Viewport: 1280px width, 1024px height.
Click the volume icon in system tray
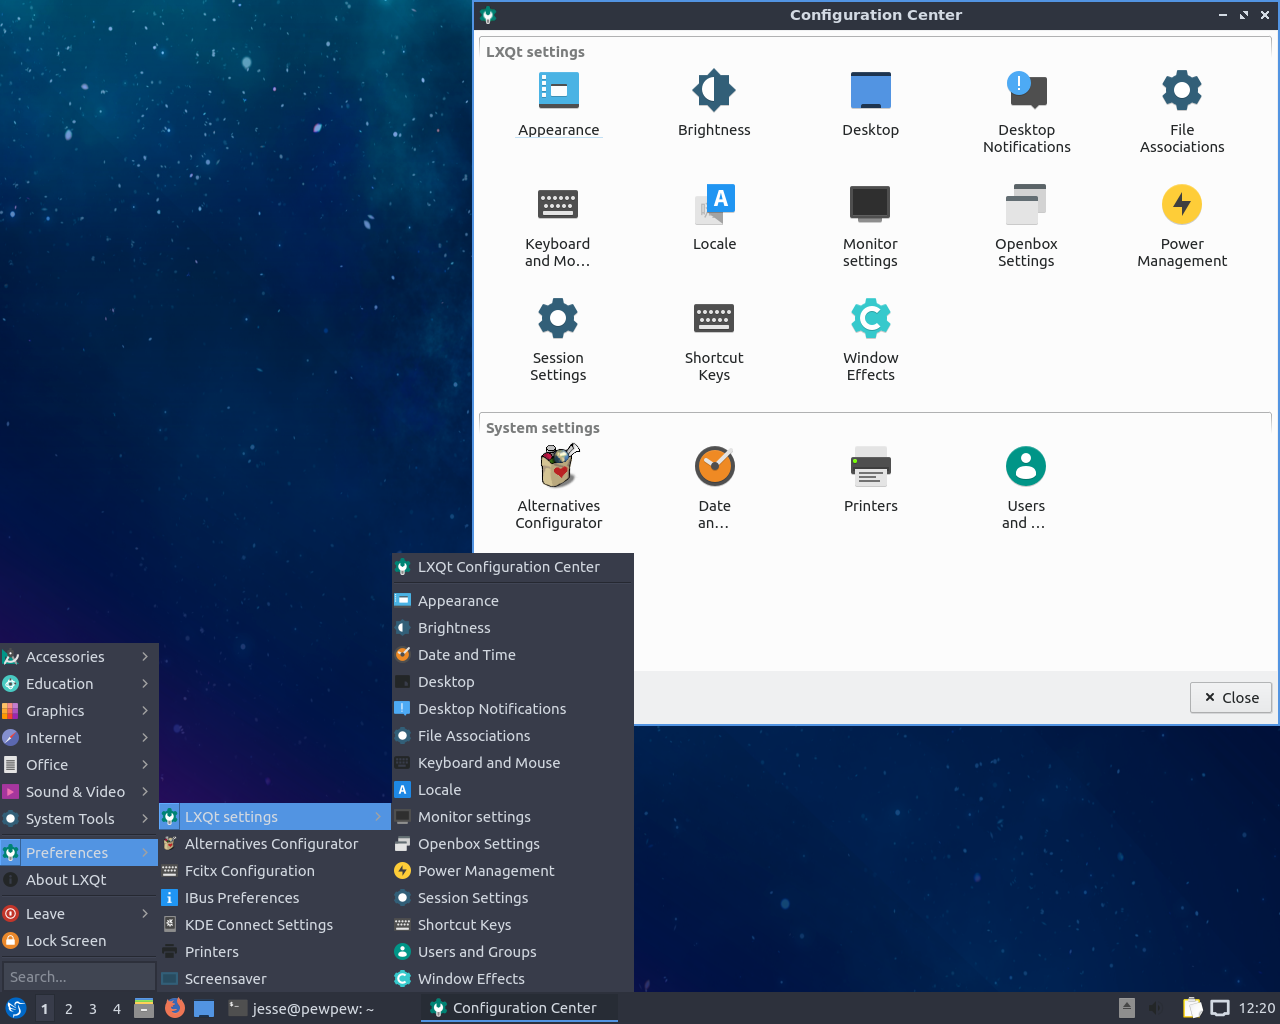(1157, 1008)
